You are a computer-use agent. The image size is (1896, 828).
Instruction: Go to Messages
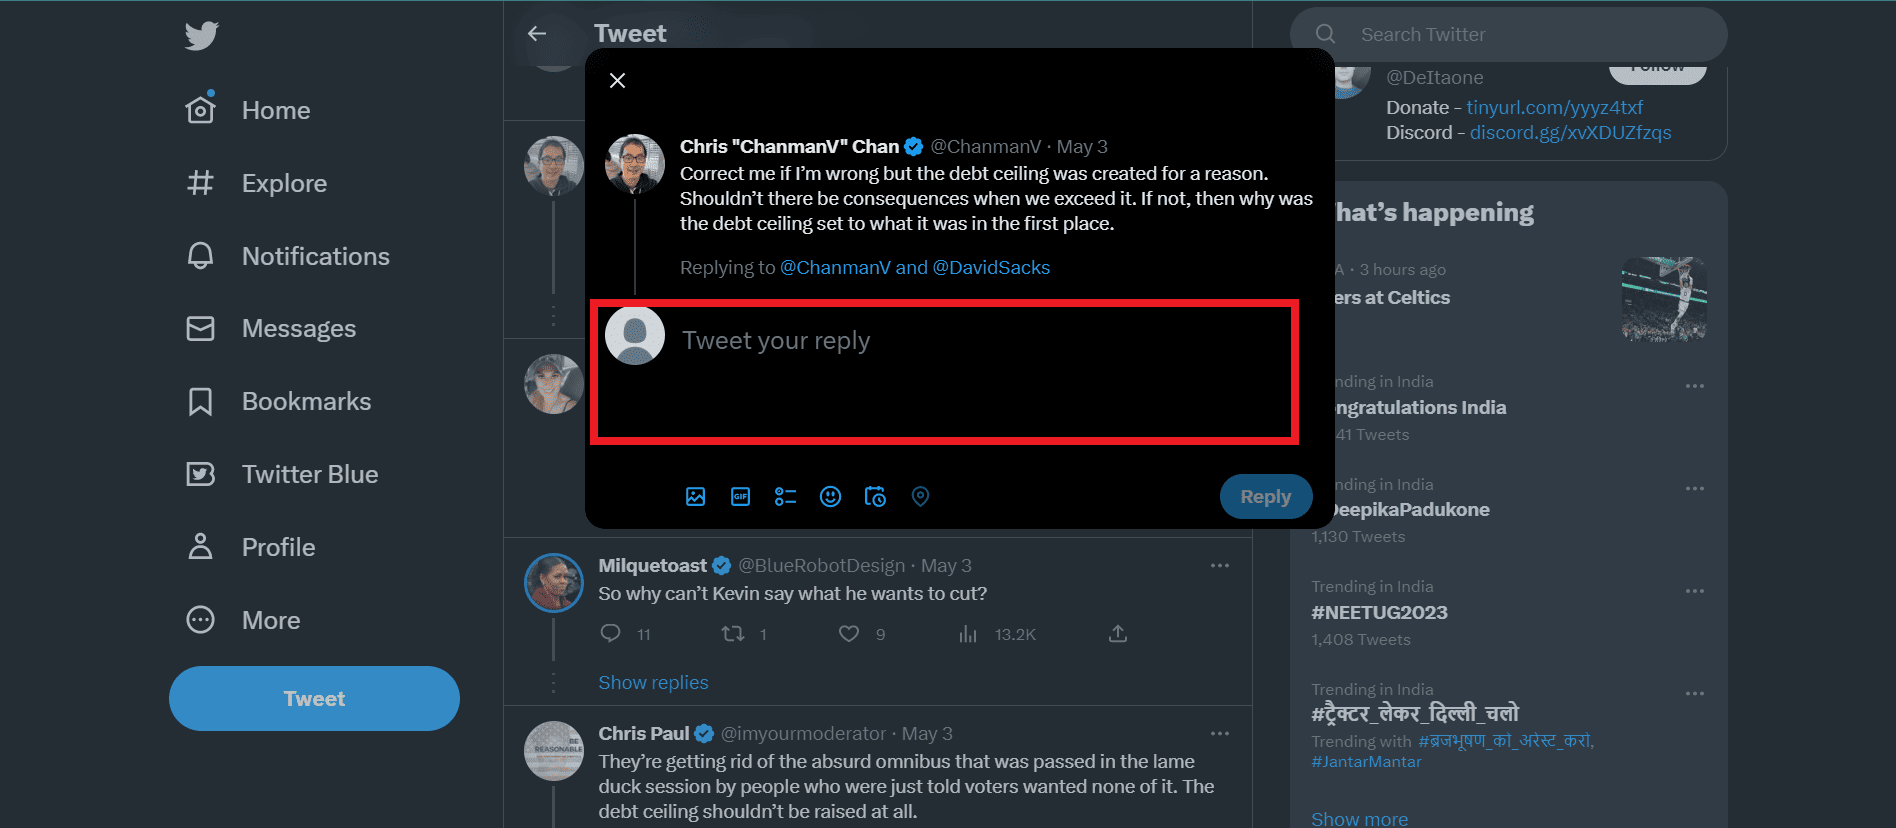pyautogui.click(x=298, y=328)
